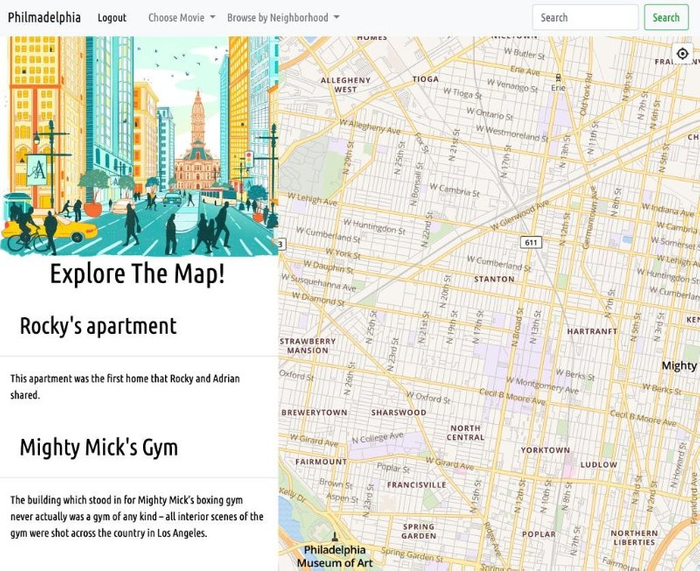Image resolution: width=700 pixels, height=571 pixels.
Task: Click the geolocate crosshair icon on map
Action: click(682, 54)
